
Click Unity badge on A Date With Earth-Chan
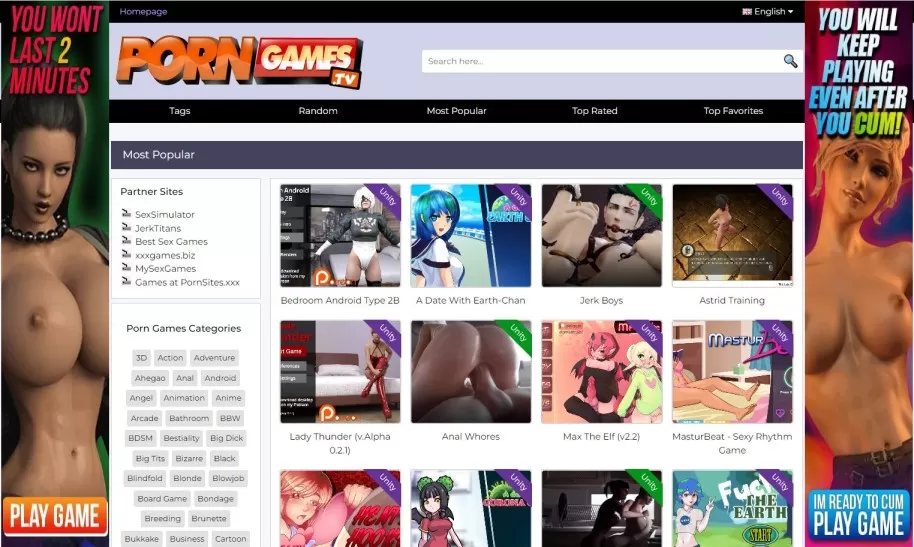pyautogui.click(x=517, y=199)
